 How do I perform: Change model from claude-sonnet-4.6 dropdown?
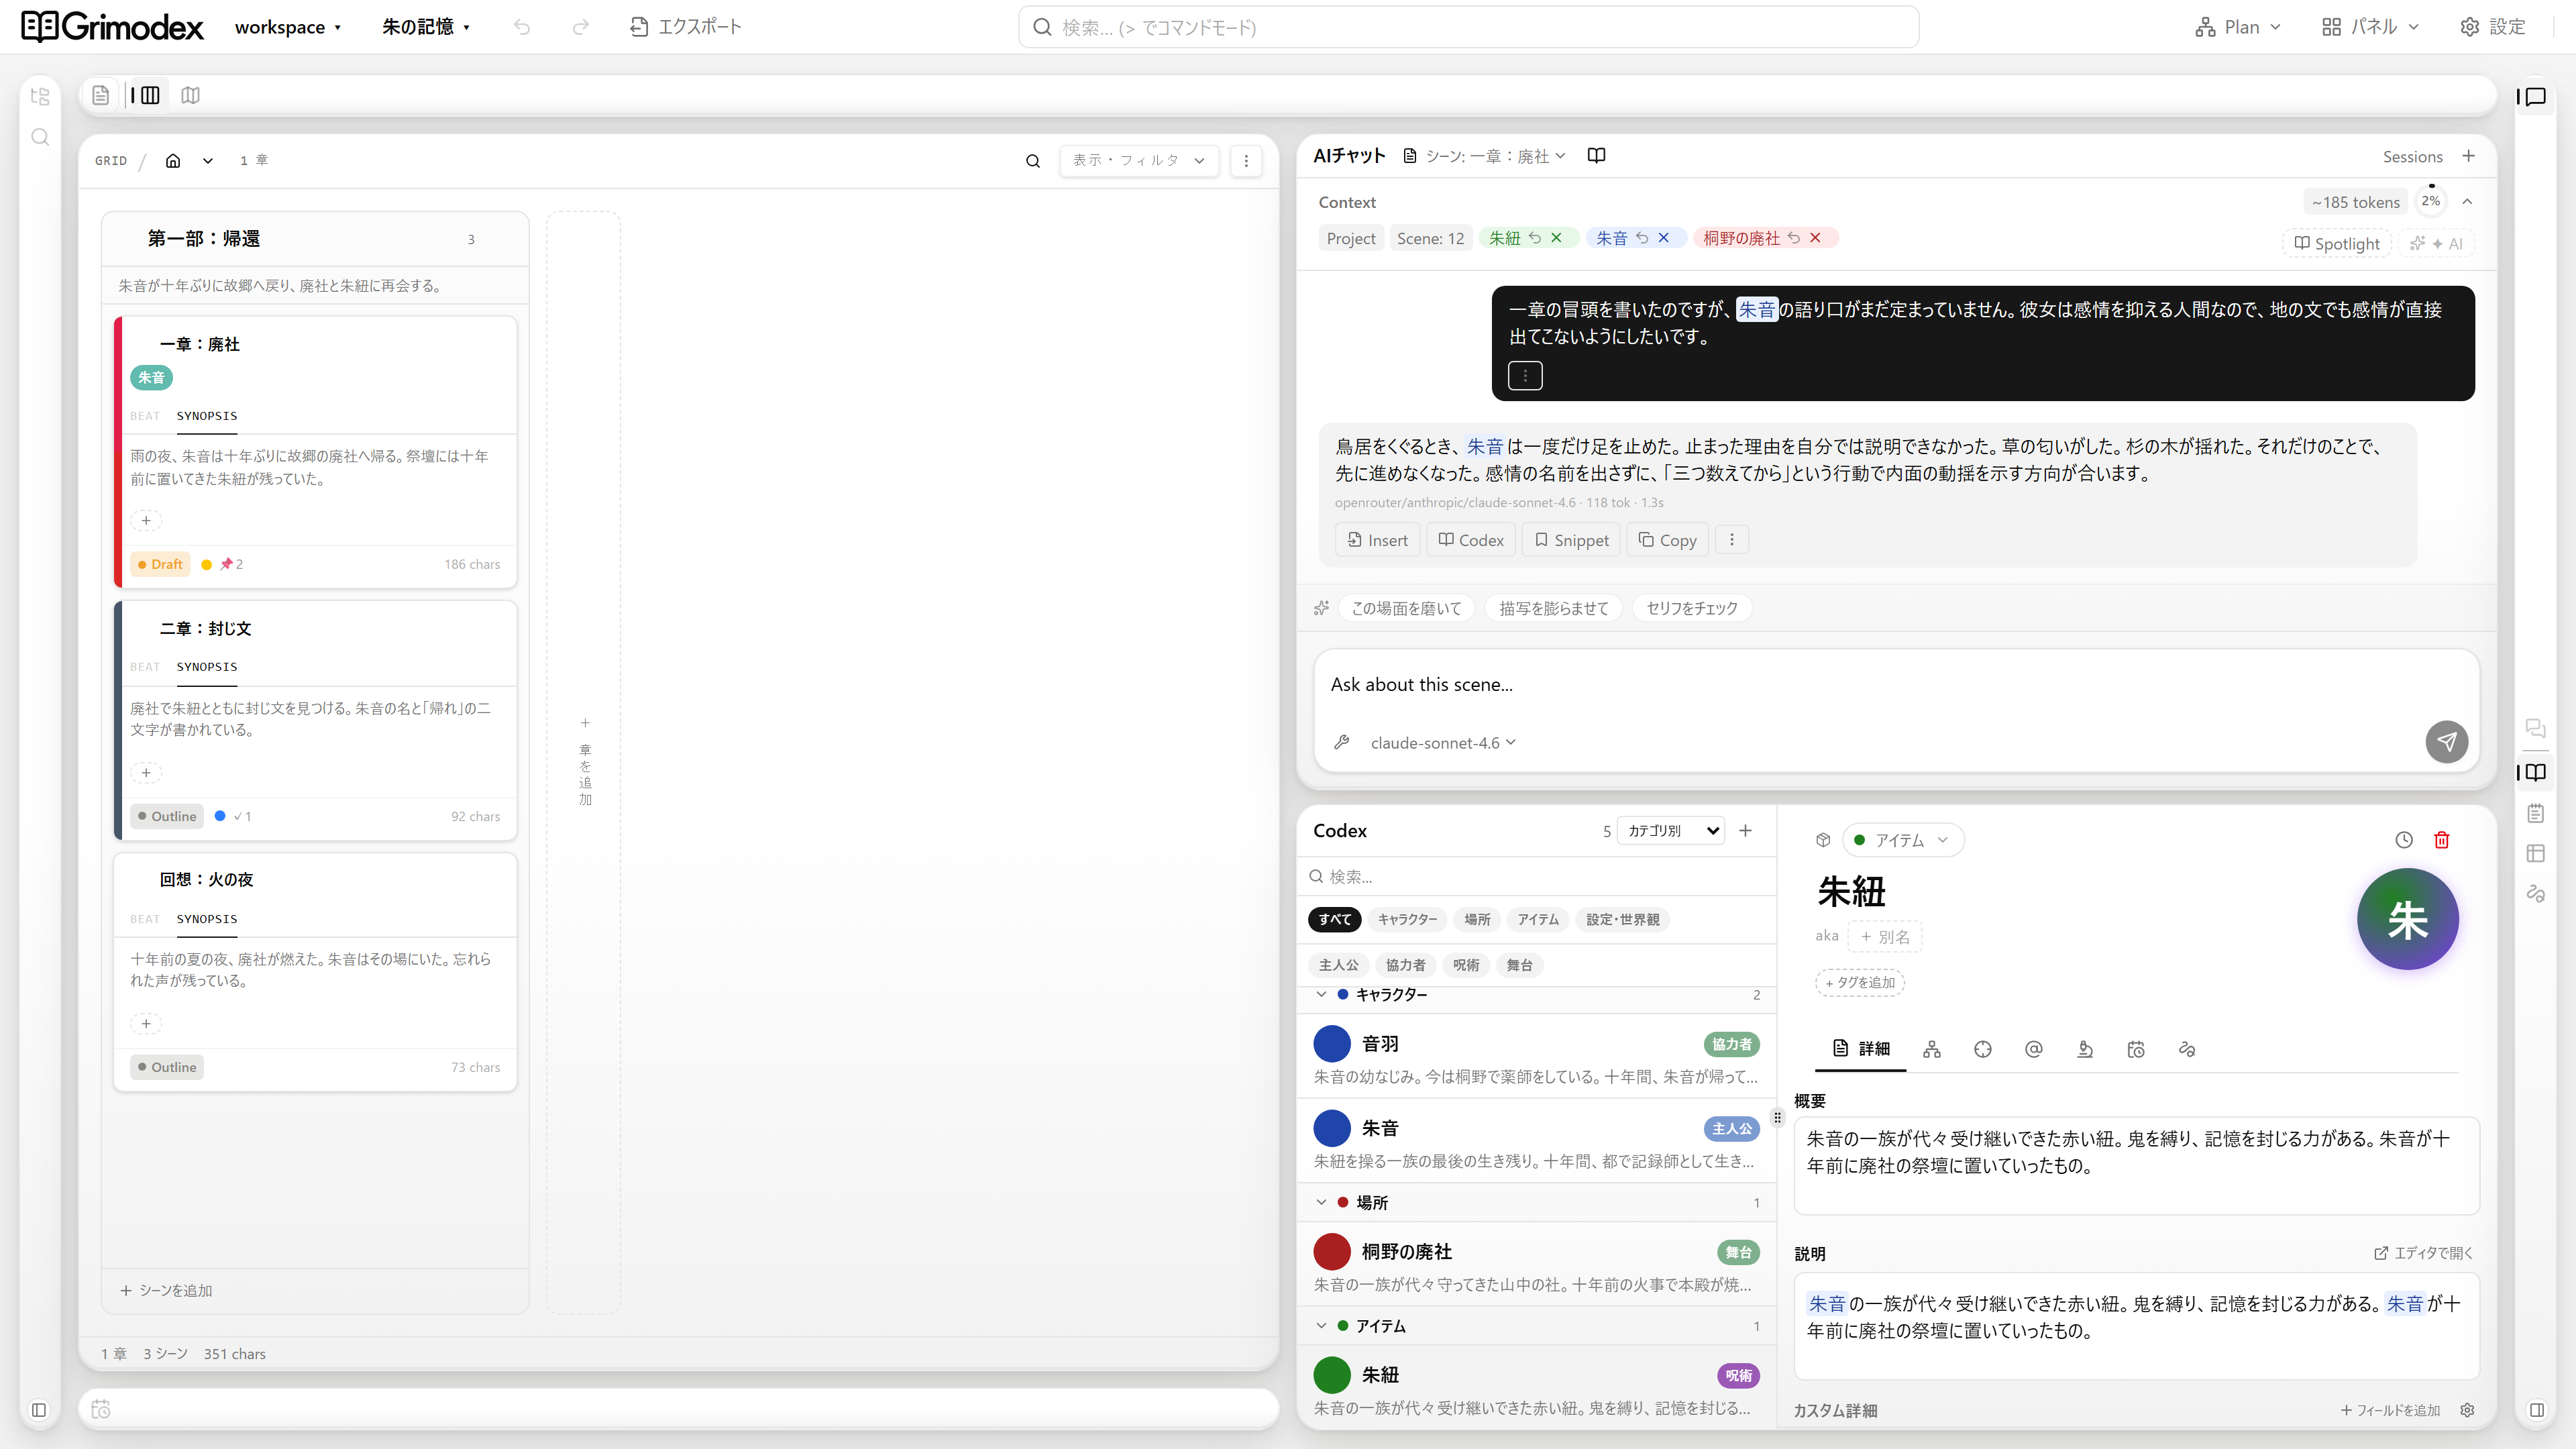(1443, 742)
